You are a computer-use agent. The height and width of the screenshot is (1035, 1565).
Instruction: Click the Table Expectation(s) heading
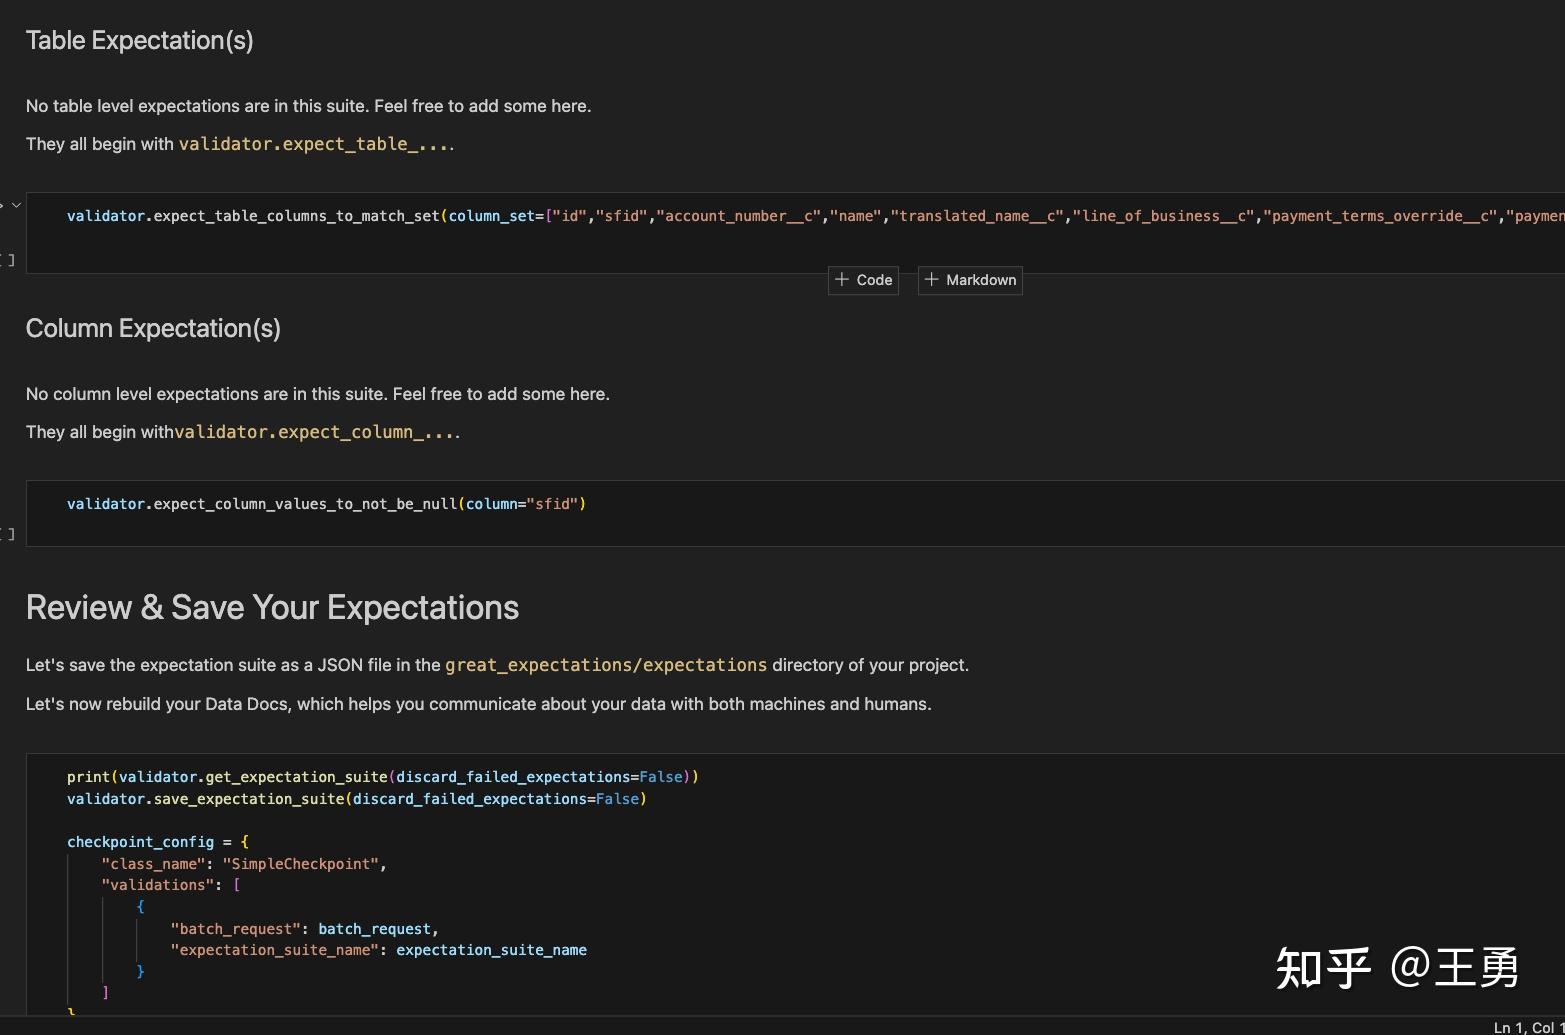pyautogui.click(x=139, y=40)
